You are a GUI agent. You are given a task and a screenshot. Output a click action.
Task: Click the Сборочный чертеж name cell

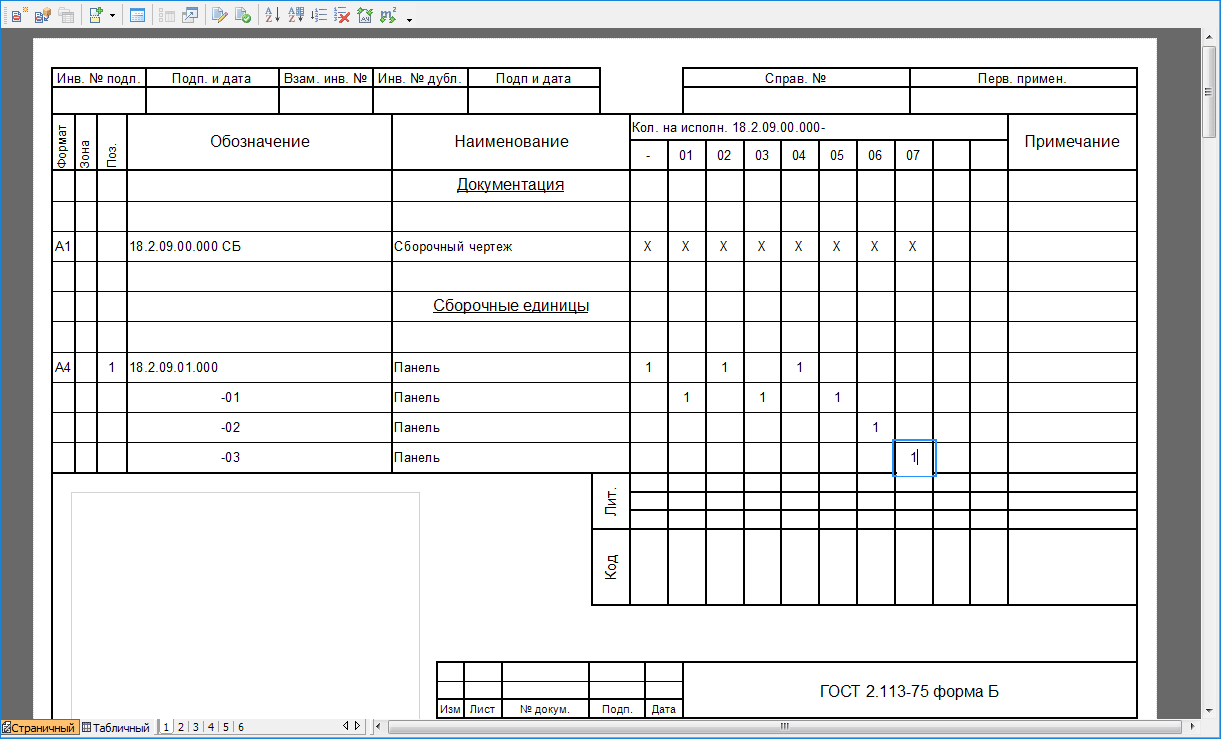coord(510,246)
